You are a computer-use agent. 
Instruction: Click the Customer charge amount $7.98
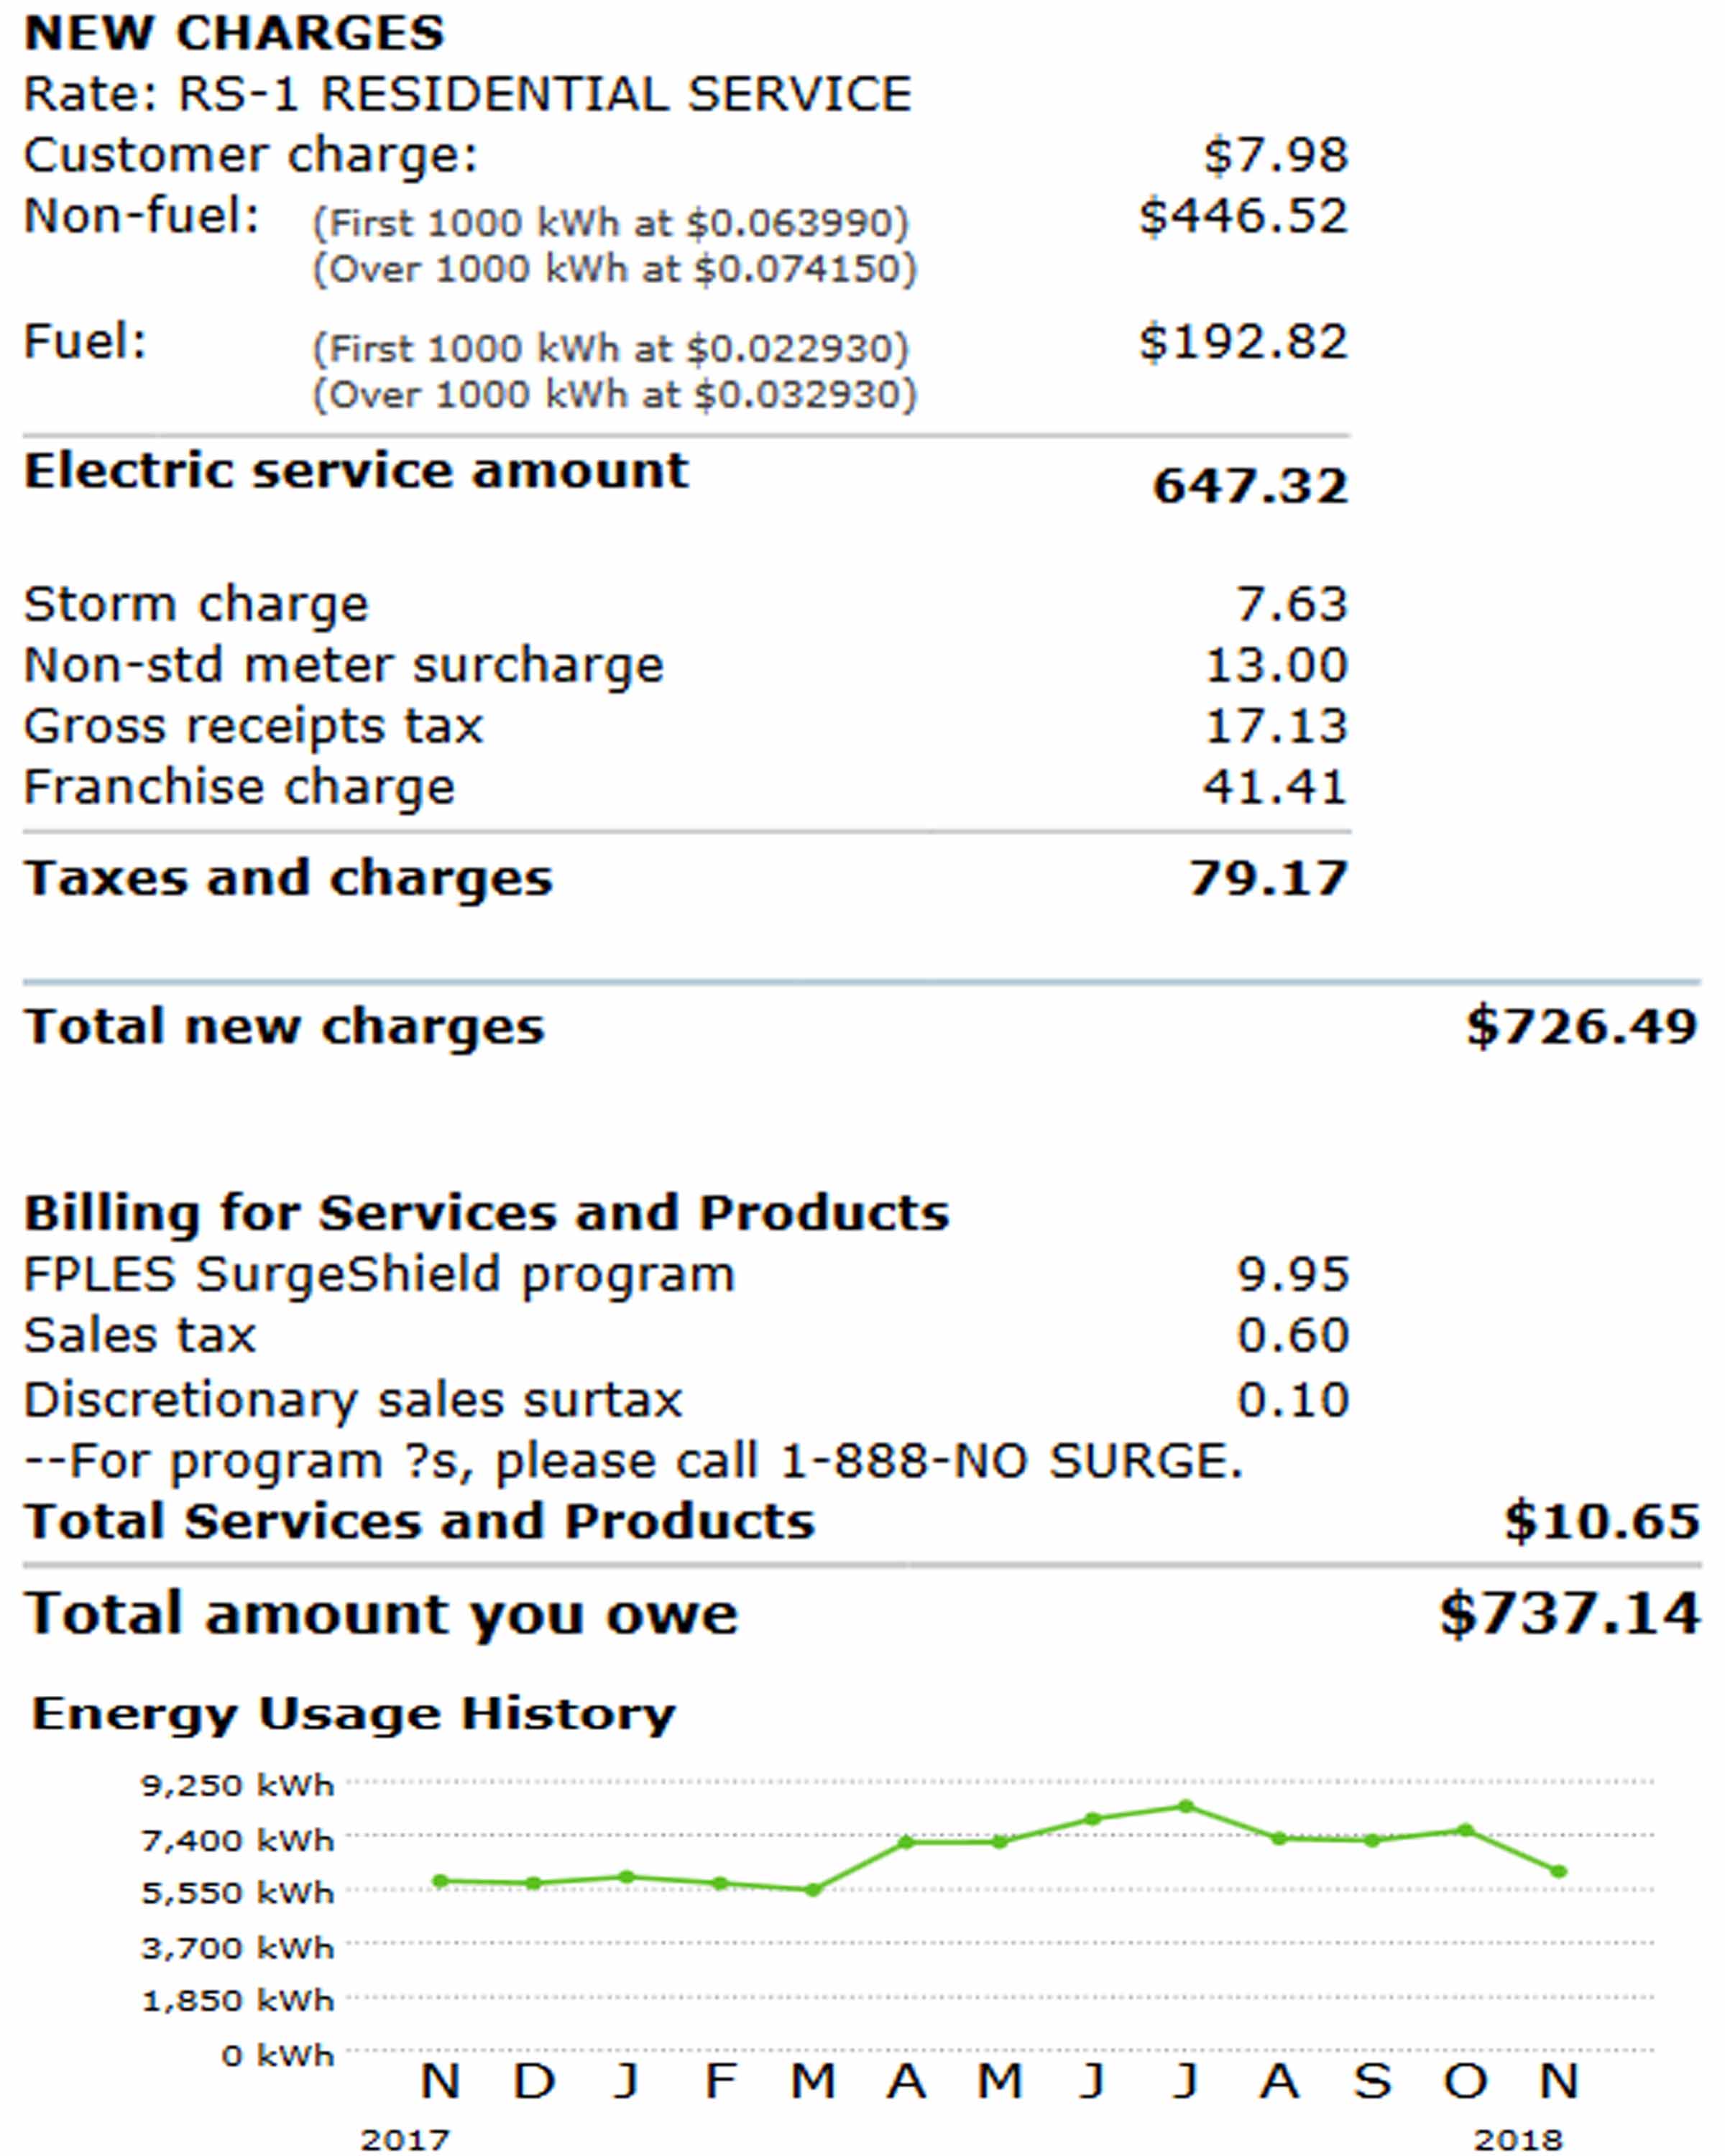pos(1276,156)
